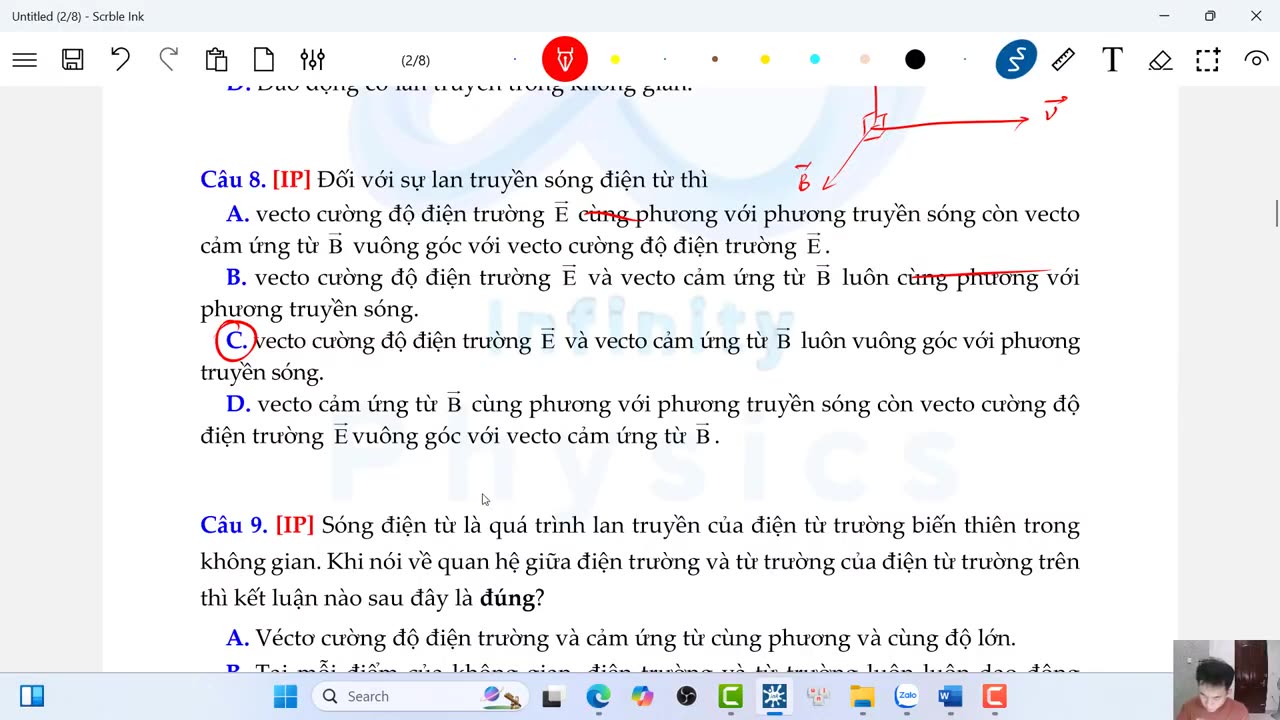
Task: Click the answer letter C. of Câu 8
Action: click(x=237, y=341)
